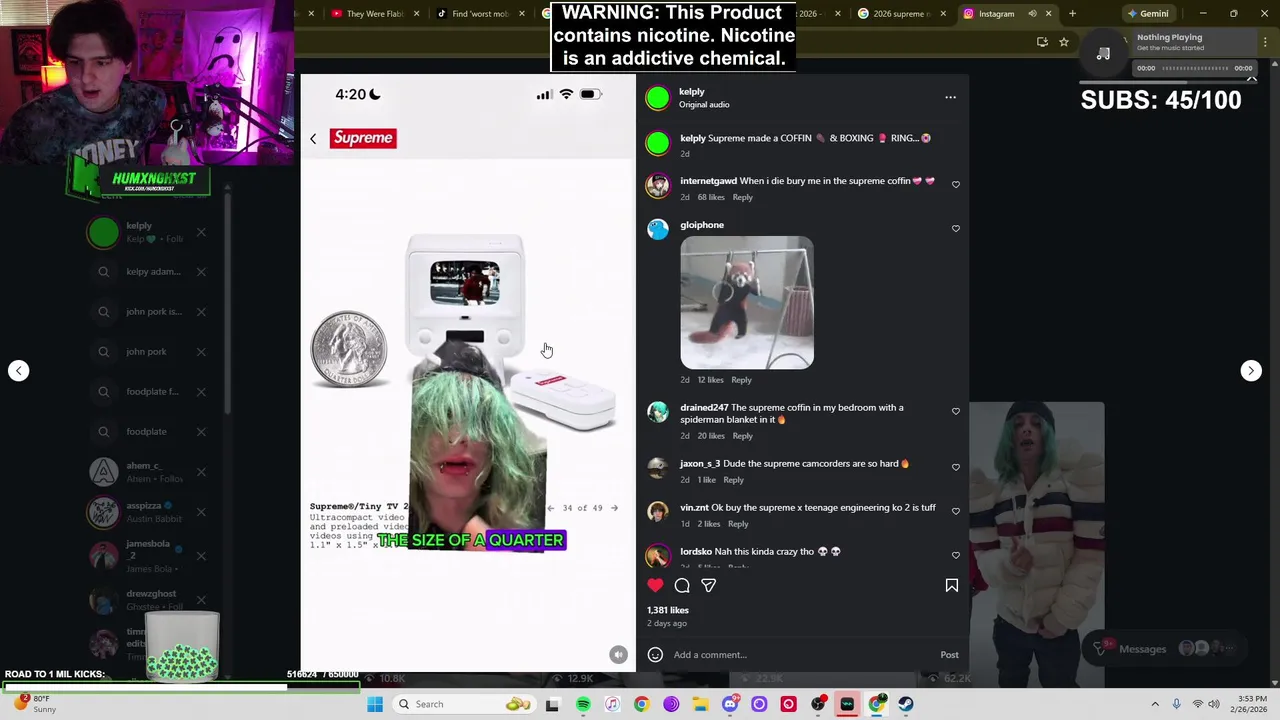Like drained247's comment
This screenshot has height=720, width=1280.
coord(956,412)
